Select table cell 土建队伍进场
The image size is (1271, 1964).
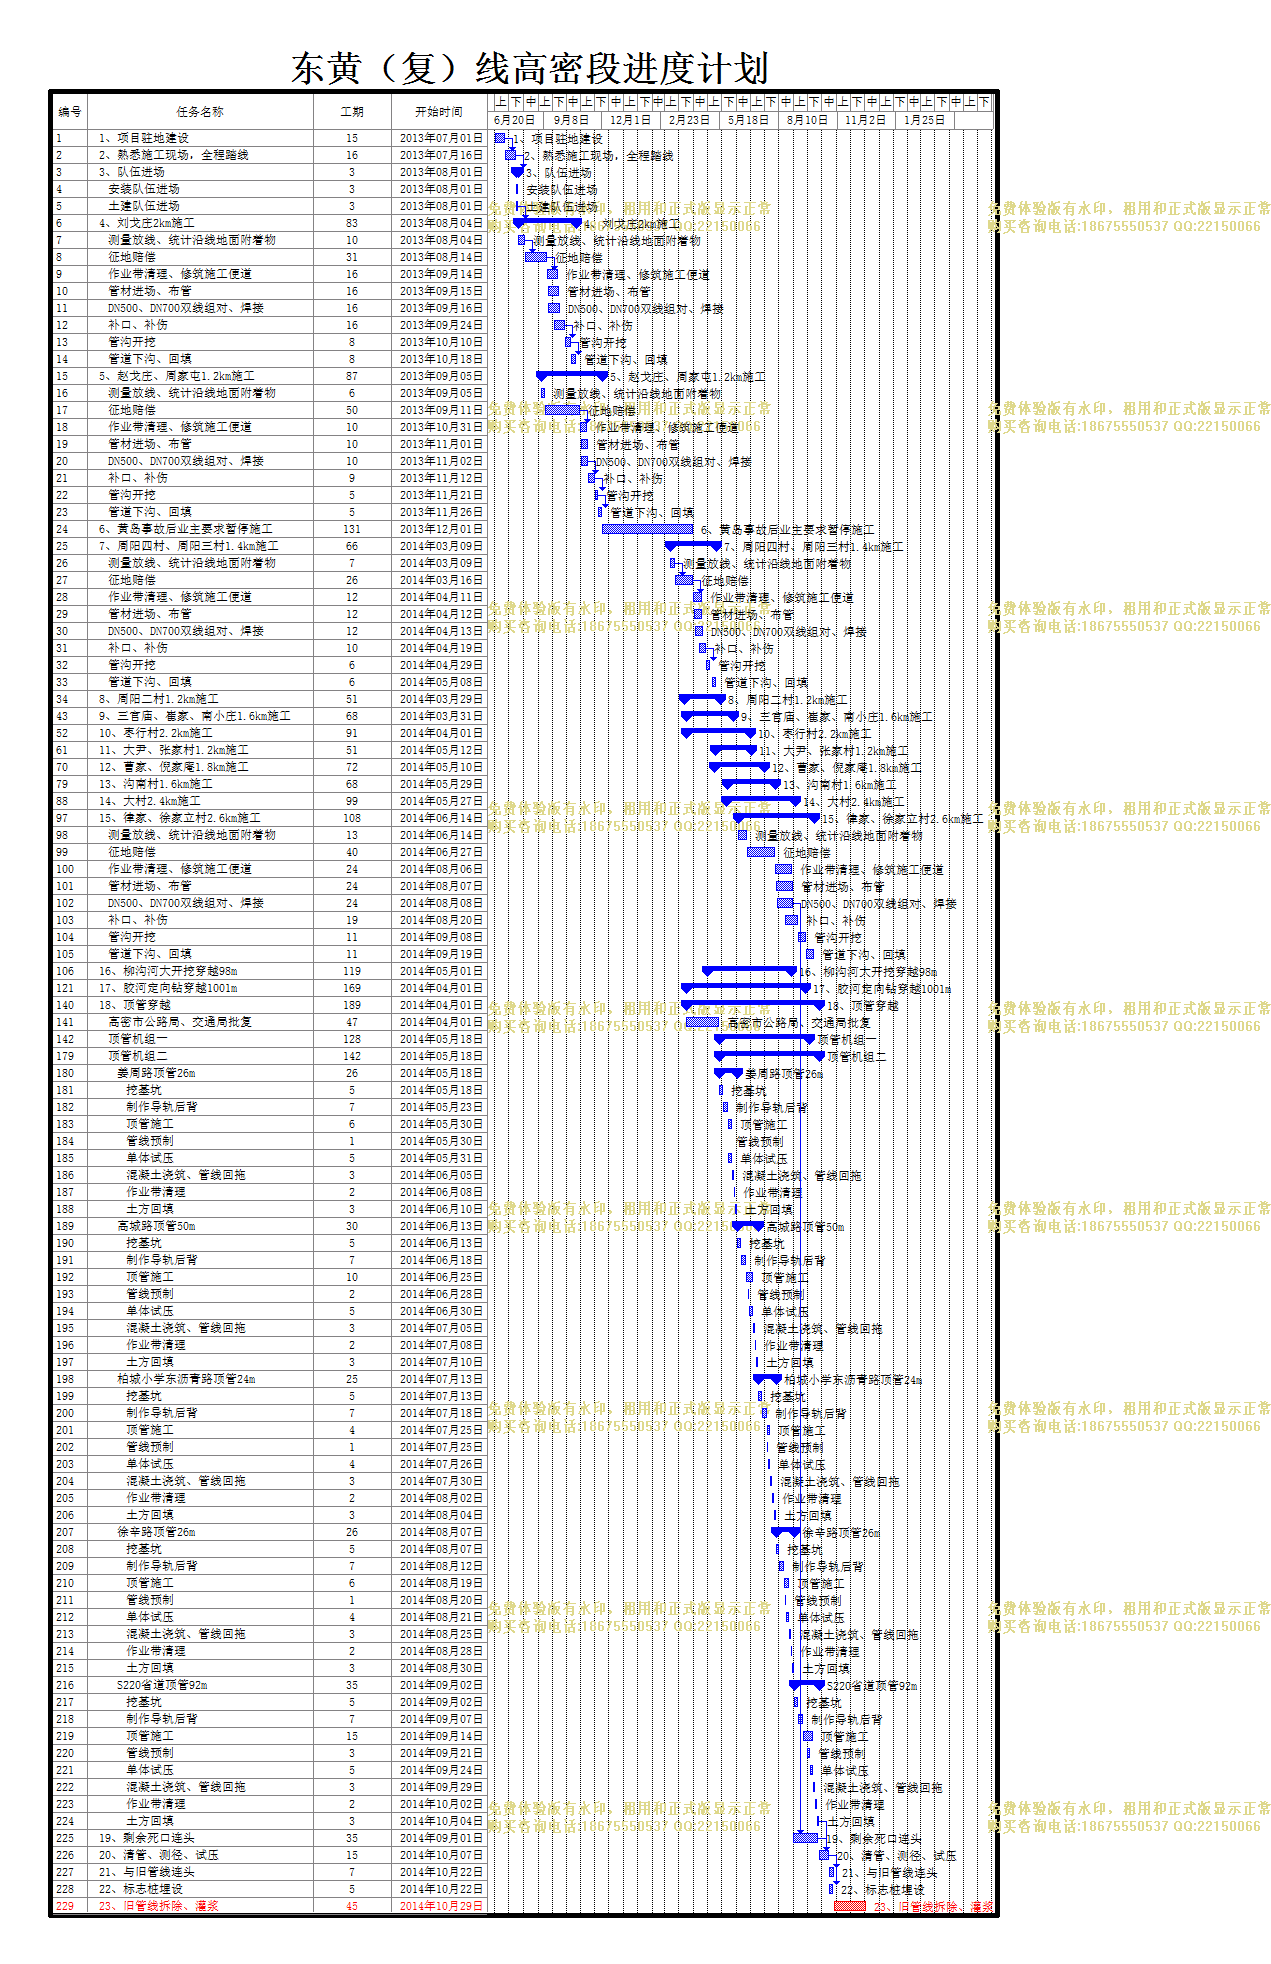200,206
